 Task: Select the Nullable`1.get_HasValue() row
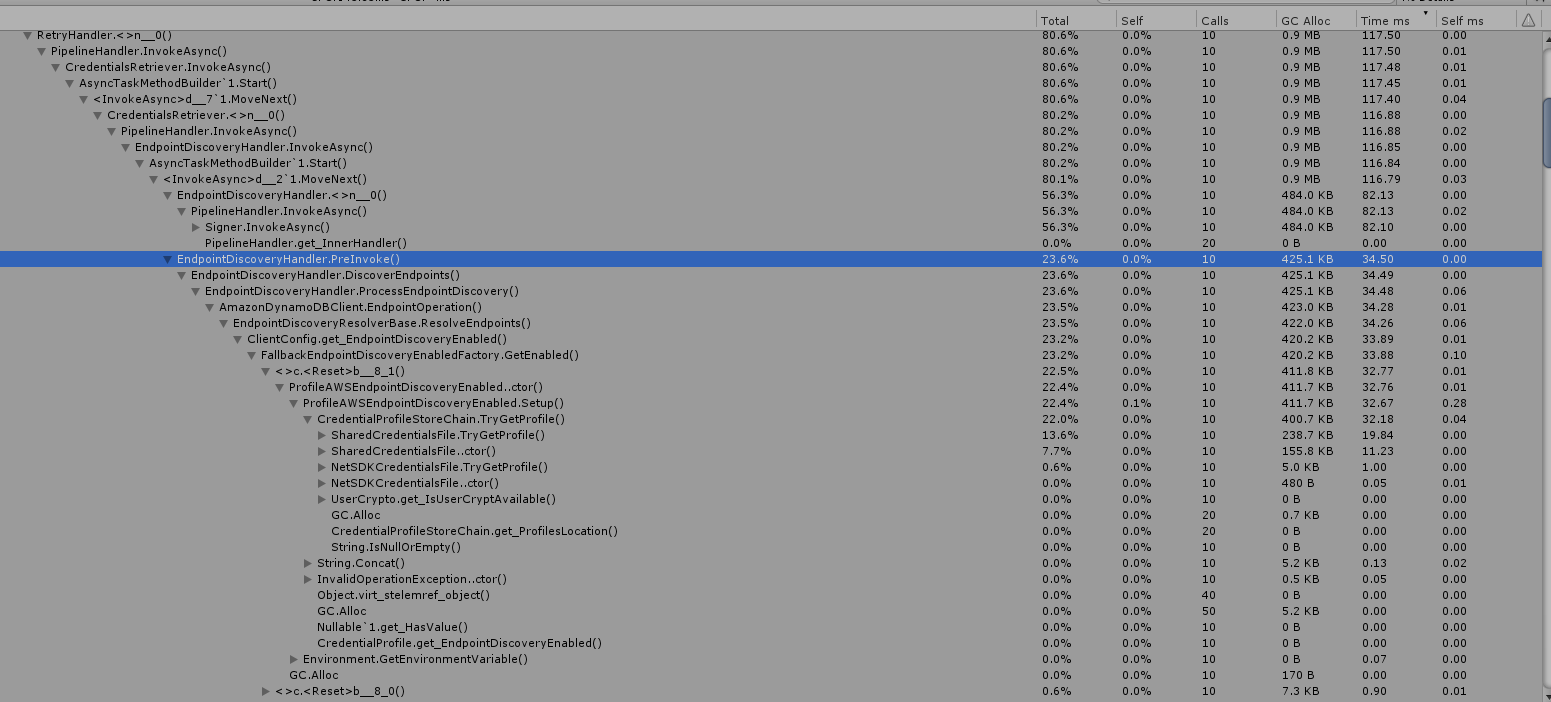tap(770, 627)
